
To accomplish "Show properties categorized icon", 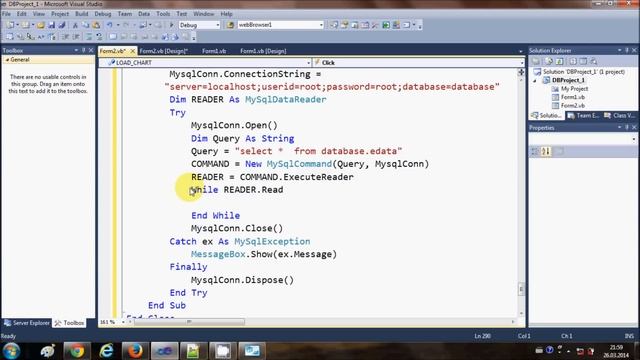I will pyautogui.click(x=535, y=151).
